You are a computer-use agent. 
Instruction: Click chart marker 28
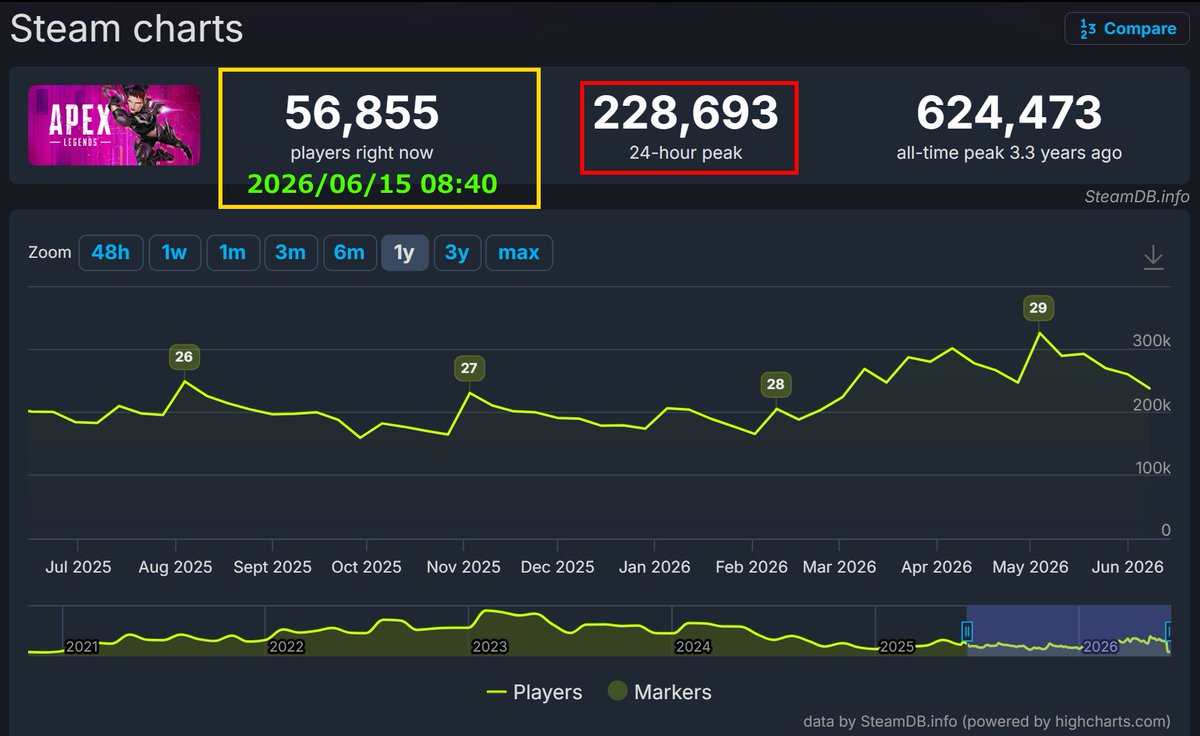[x=775, y=384]
